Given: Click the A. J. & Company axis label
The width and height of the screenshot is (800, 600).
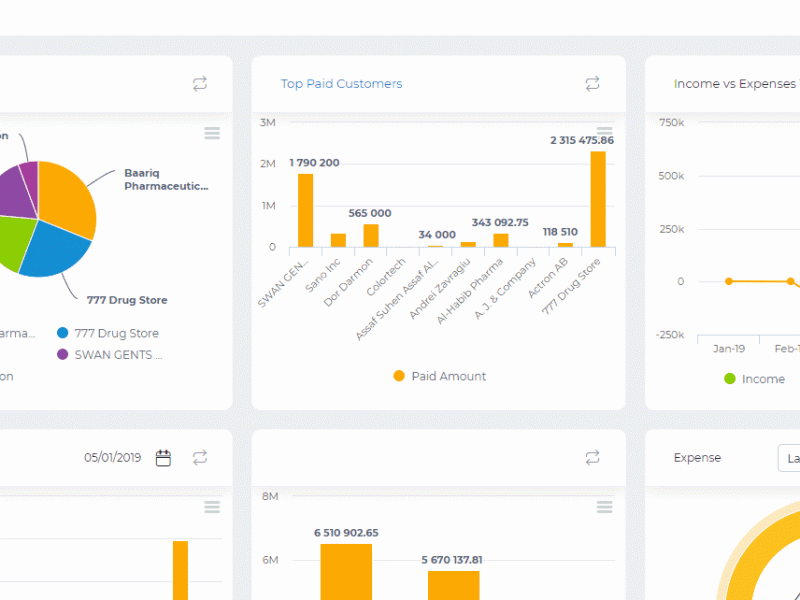Looking at the screenshot, I should tap(505, 288).
